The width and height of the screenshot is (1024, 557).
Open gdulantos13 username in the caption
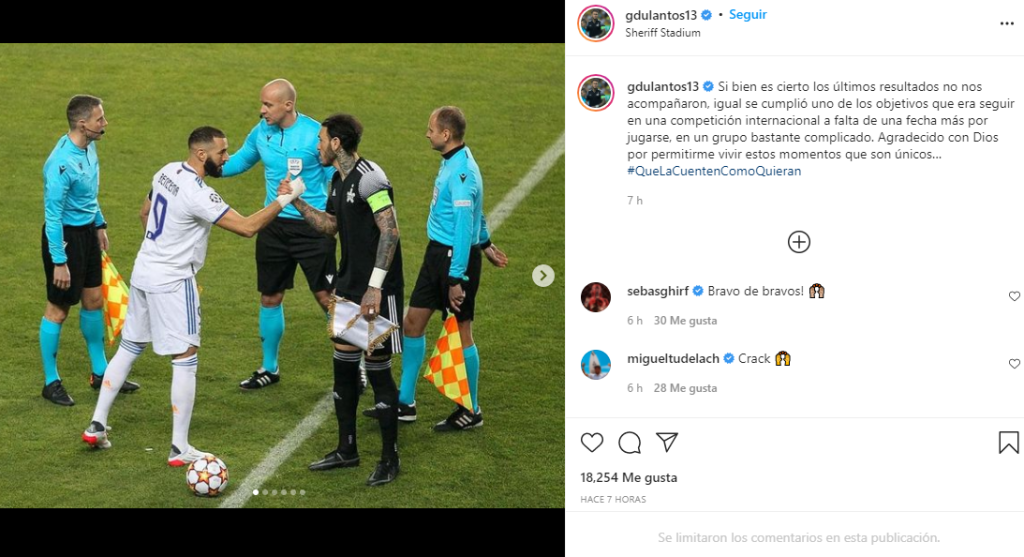coord(662,86)
